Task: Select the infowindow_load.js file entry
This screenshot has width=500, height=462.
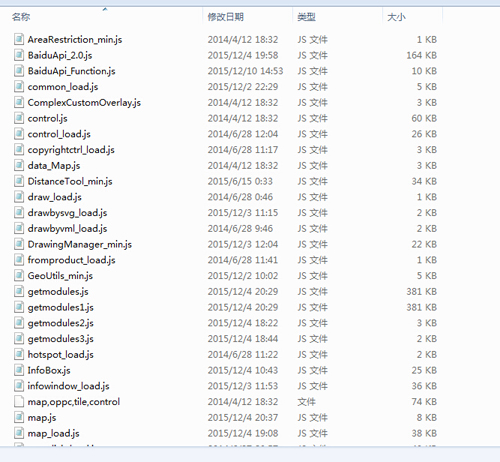Action: 68,386
